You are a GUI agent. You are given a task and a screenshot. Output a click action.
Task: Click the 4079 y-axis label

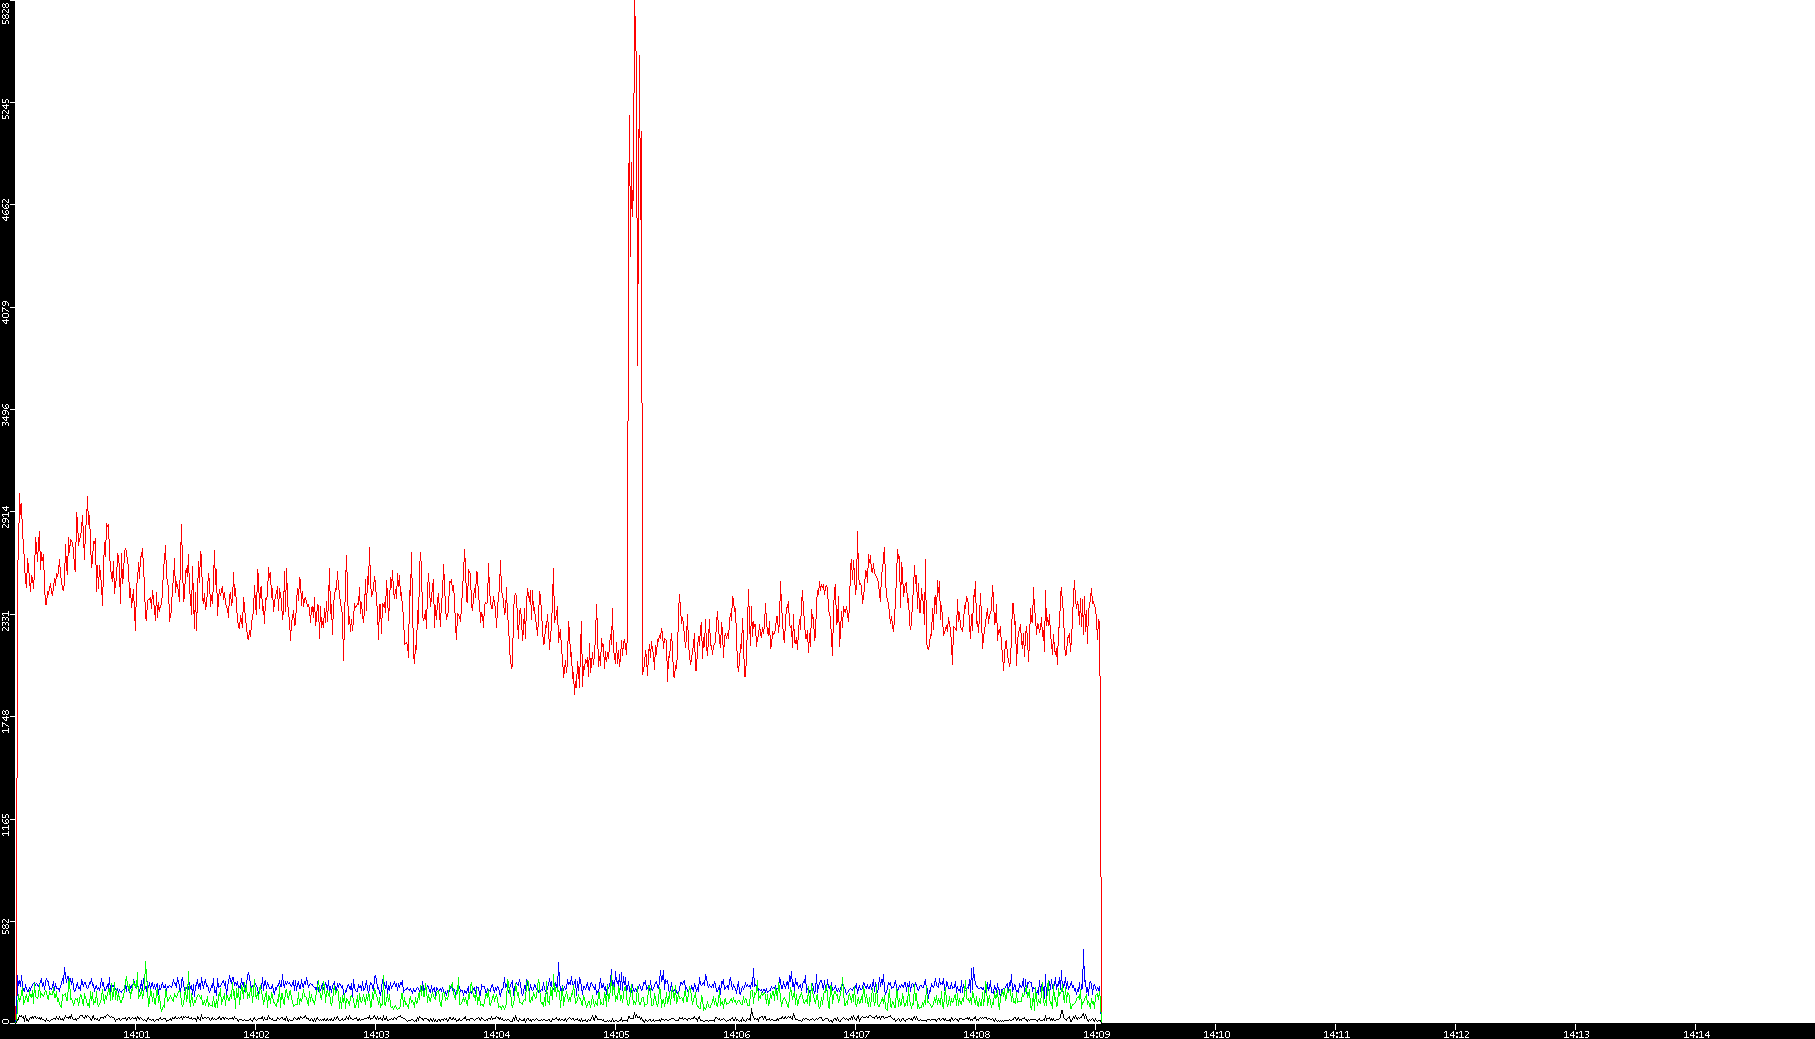[x=6, y=312]
